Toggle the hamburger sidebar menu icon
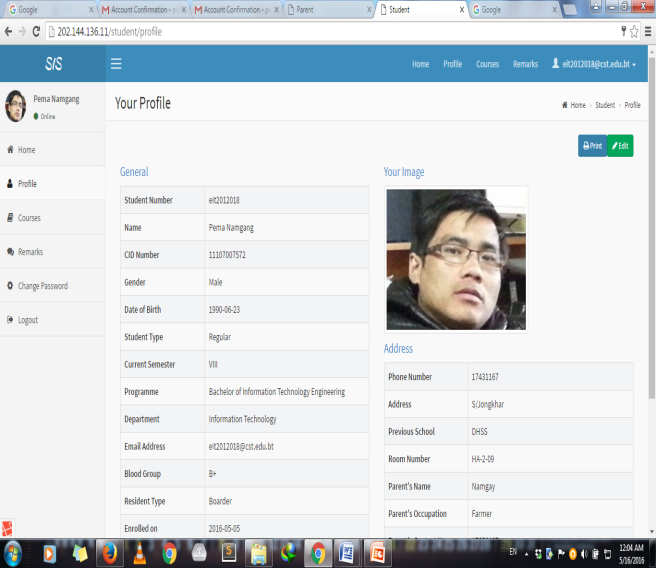656x568 pixels. coord(116,64)
